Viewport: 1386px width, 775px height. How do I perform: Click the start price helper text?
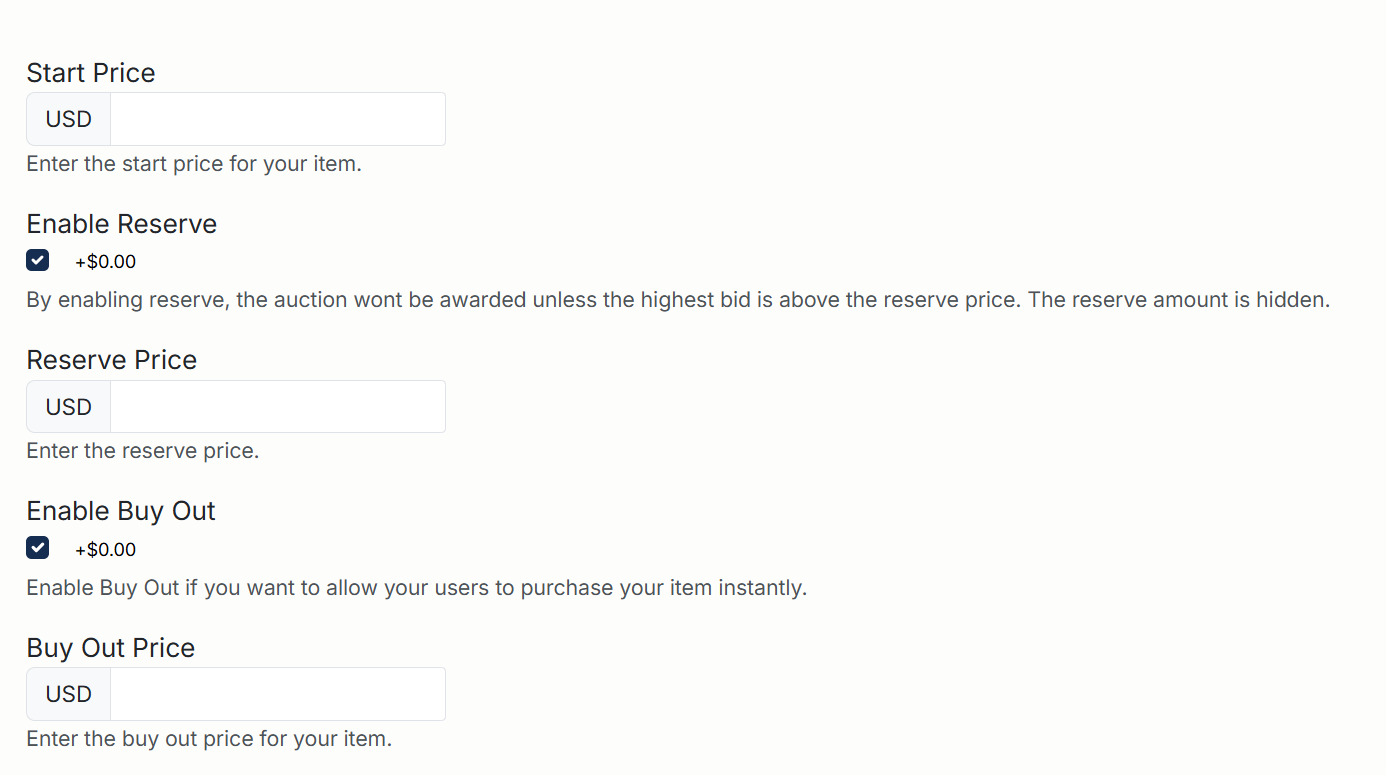click(193, 163)
